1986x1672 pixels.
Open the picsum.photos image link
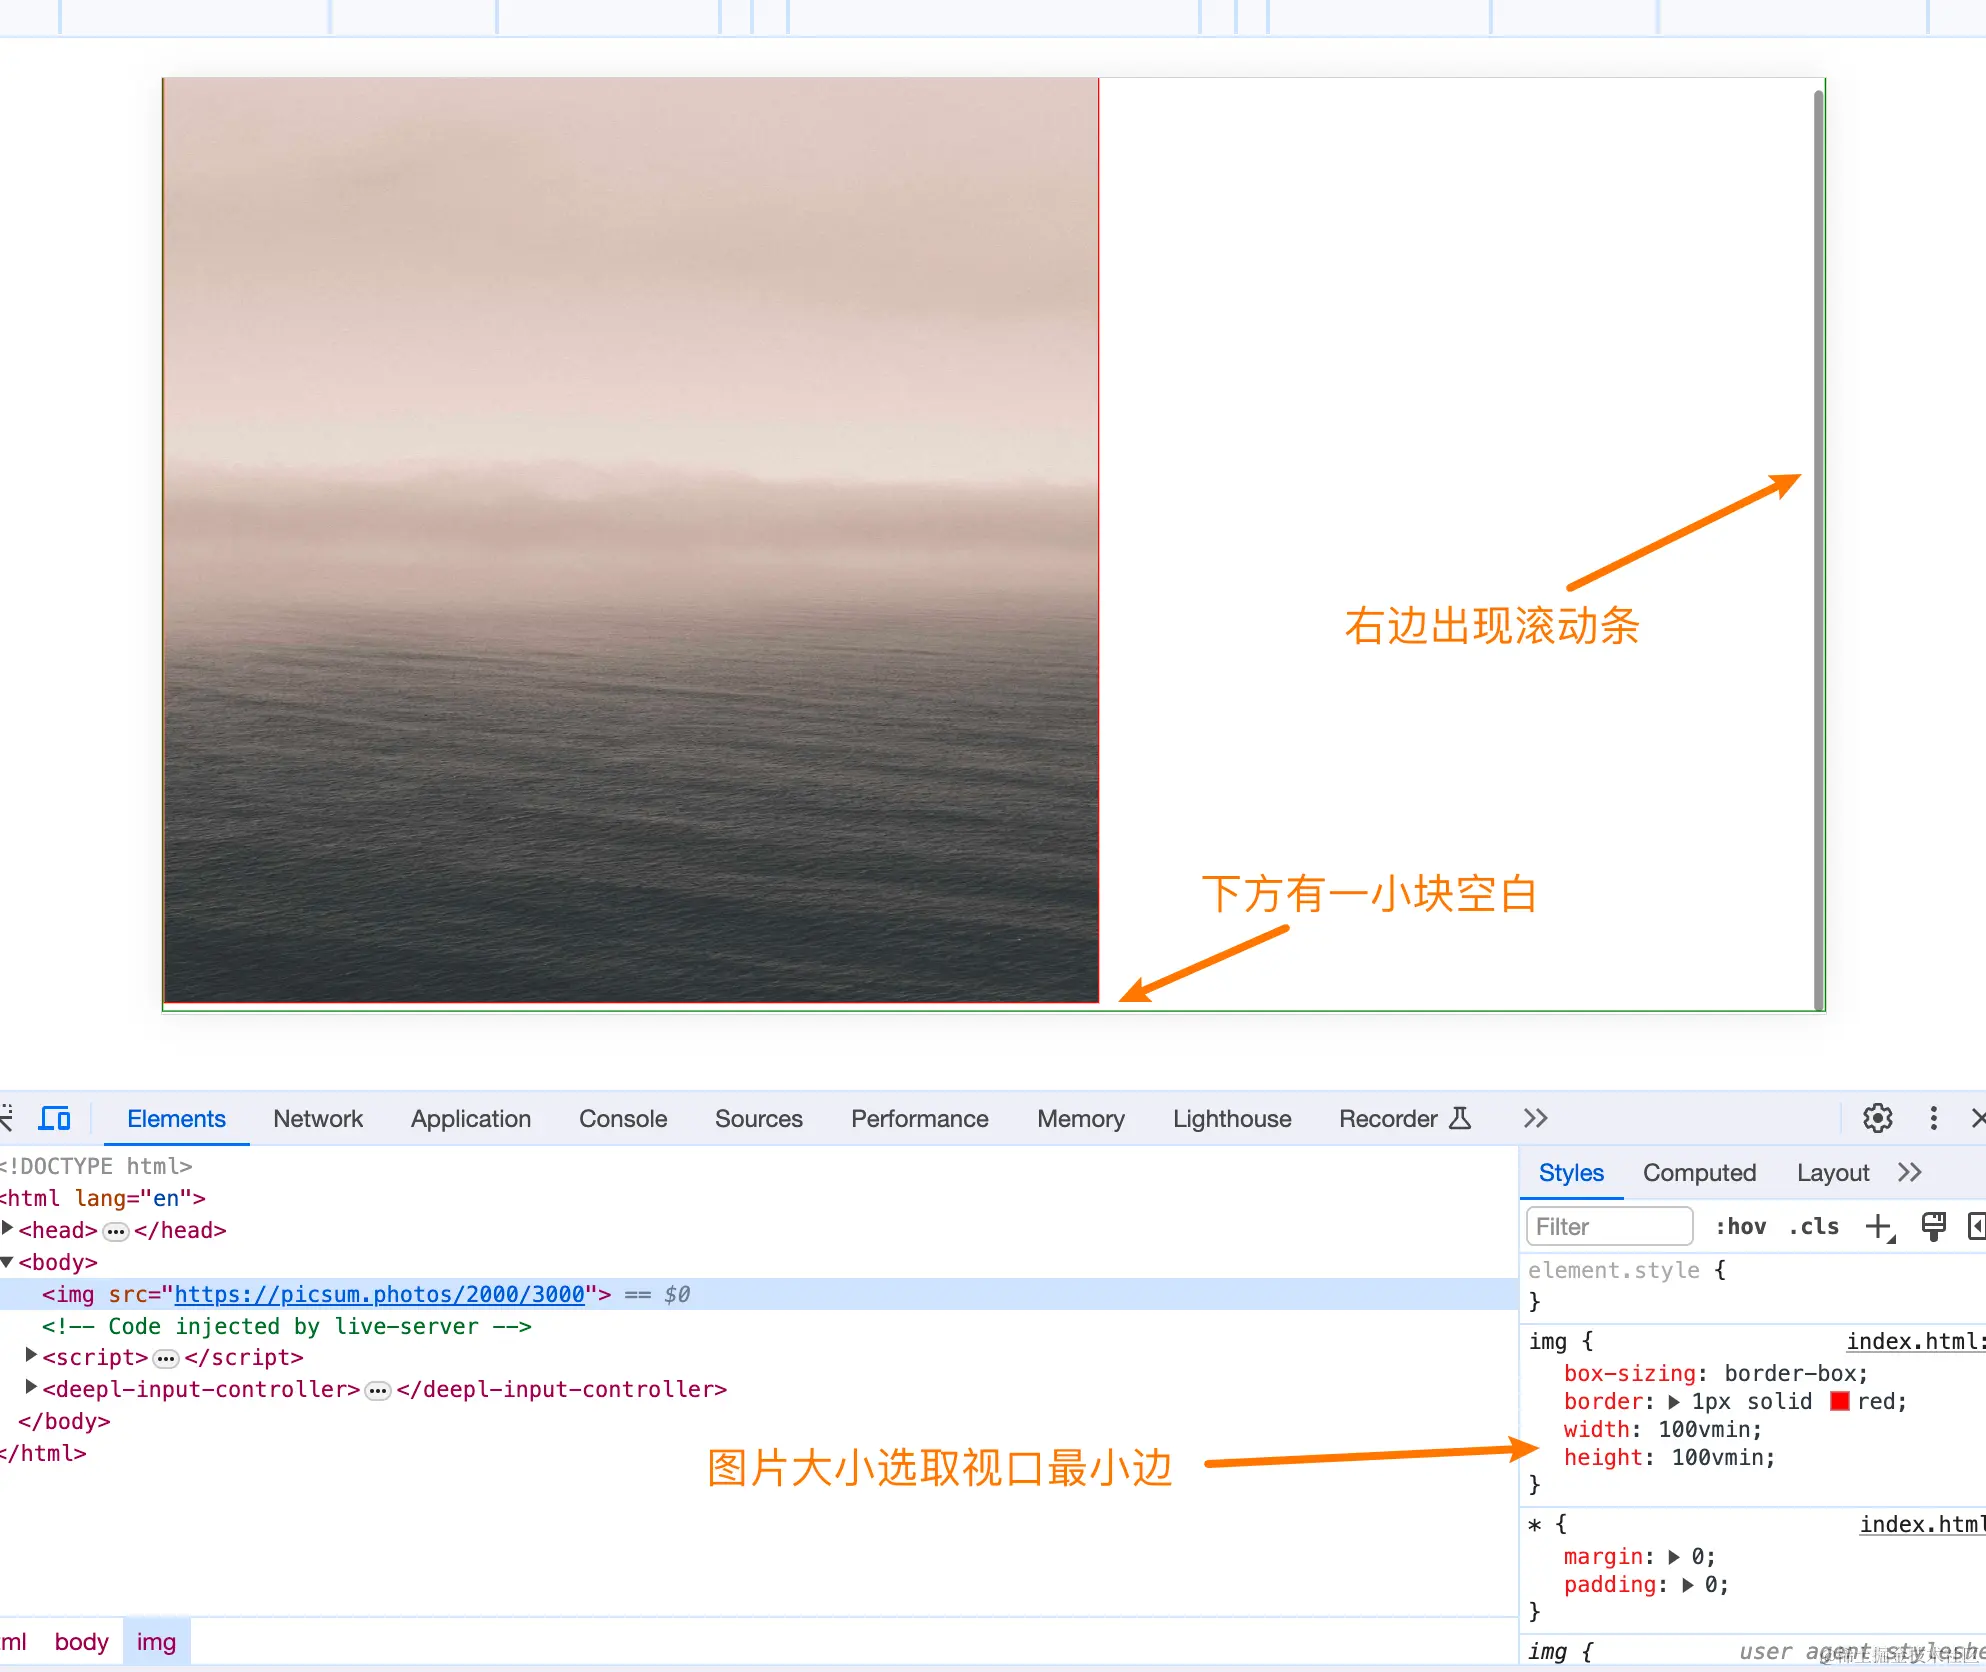380,1294
